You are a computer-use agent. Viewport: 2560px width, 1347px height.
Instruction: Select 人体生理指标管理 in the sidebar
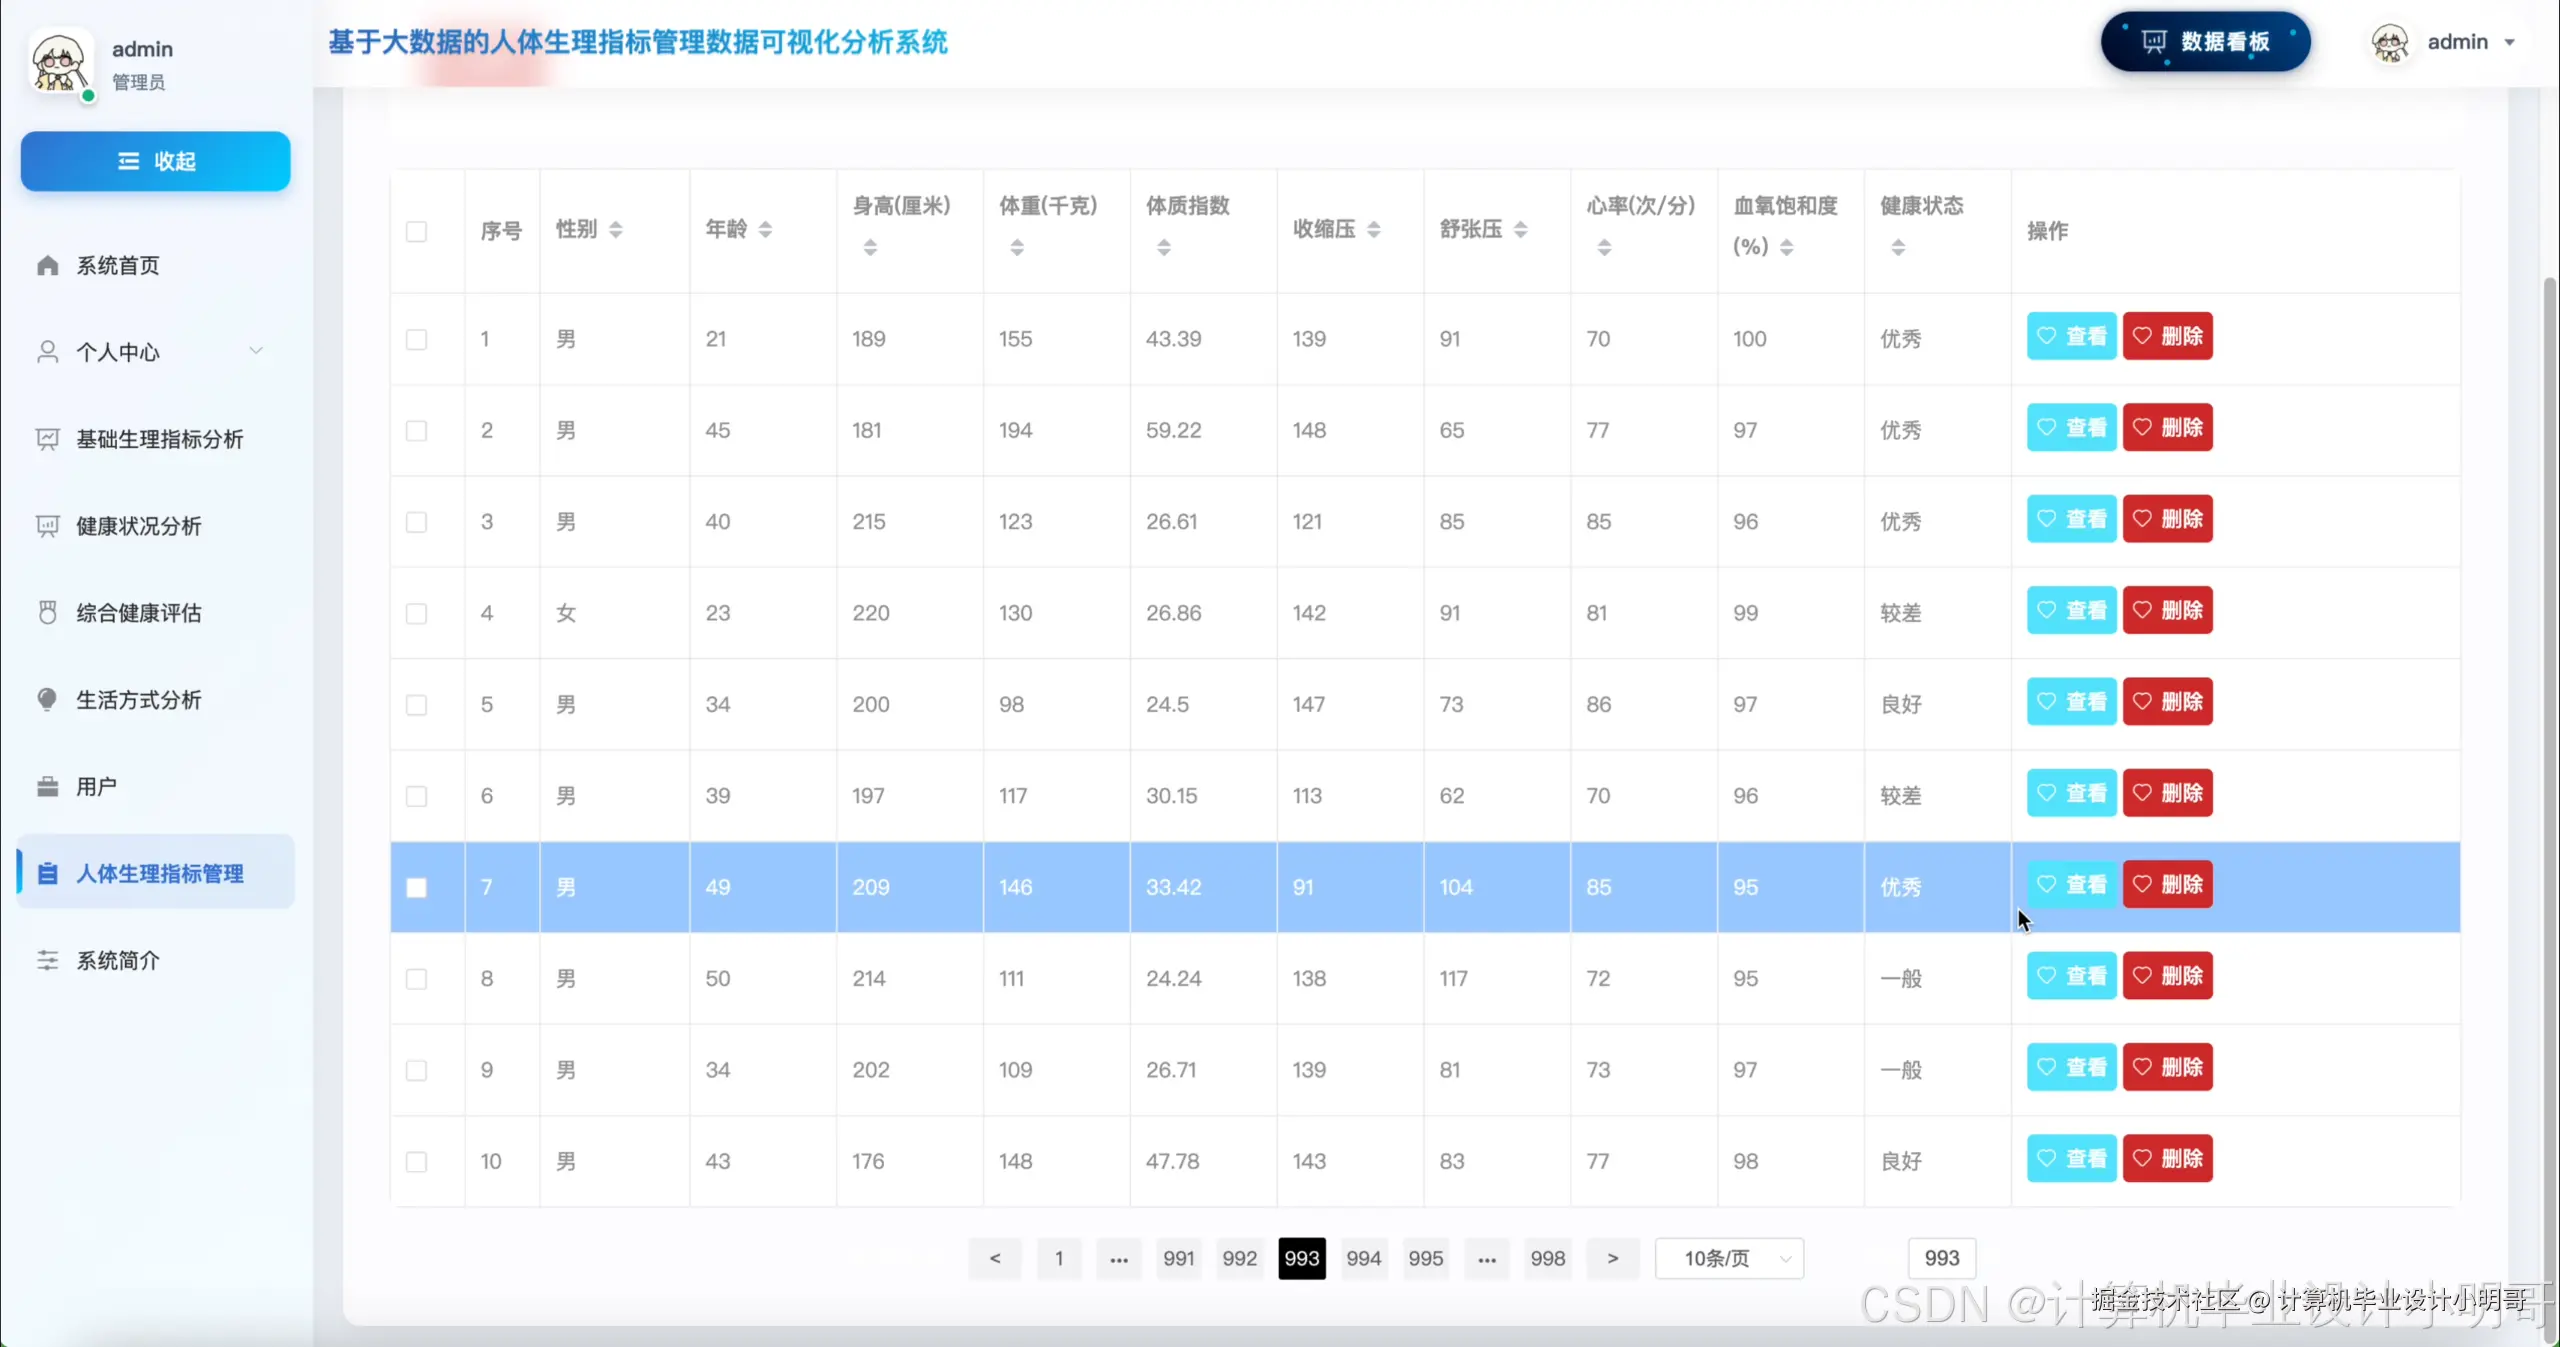pyautogui.click(x=160, y=872)
